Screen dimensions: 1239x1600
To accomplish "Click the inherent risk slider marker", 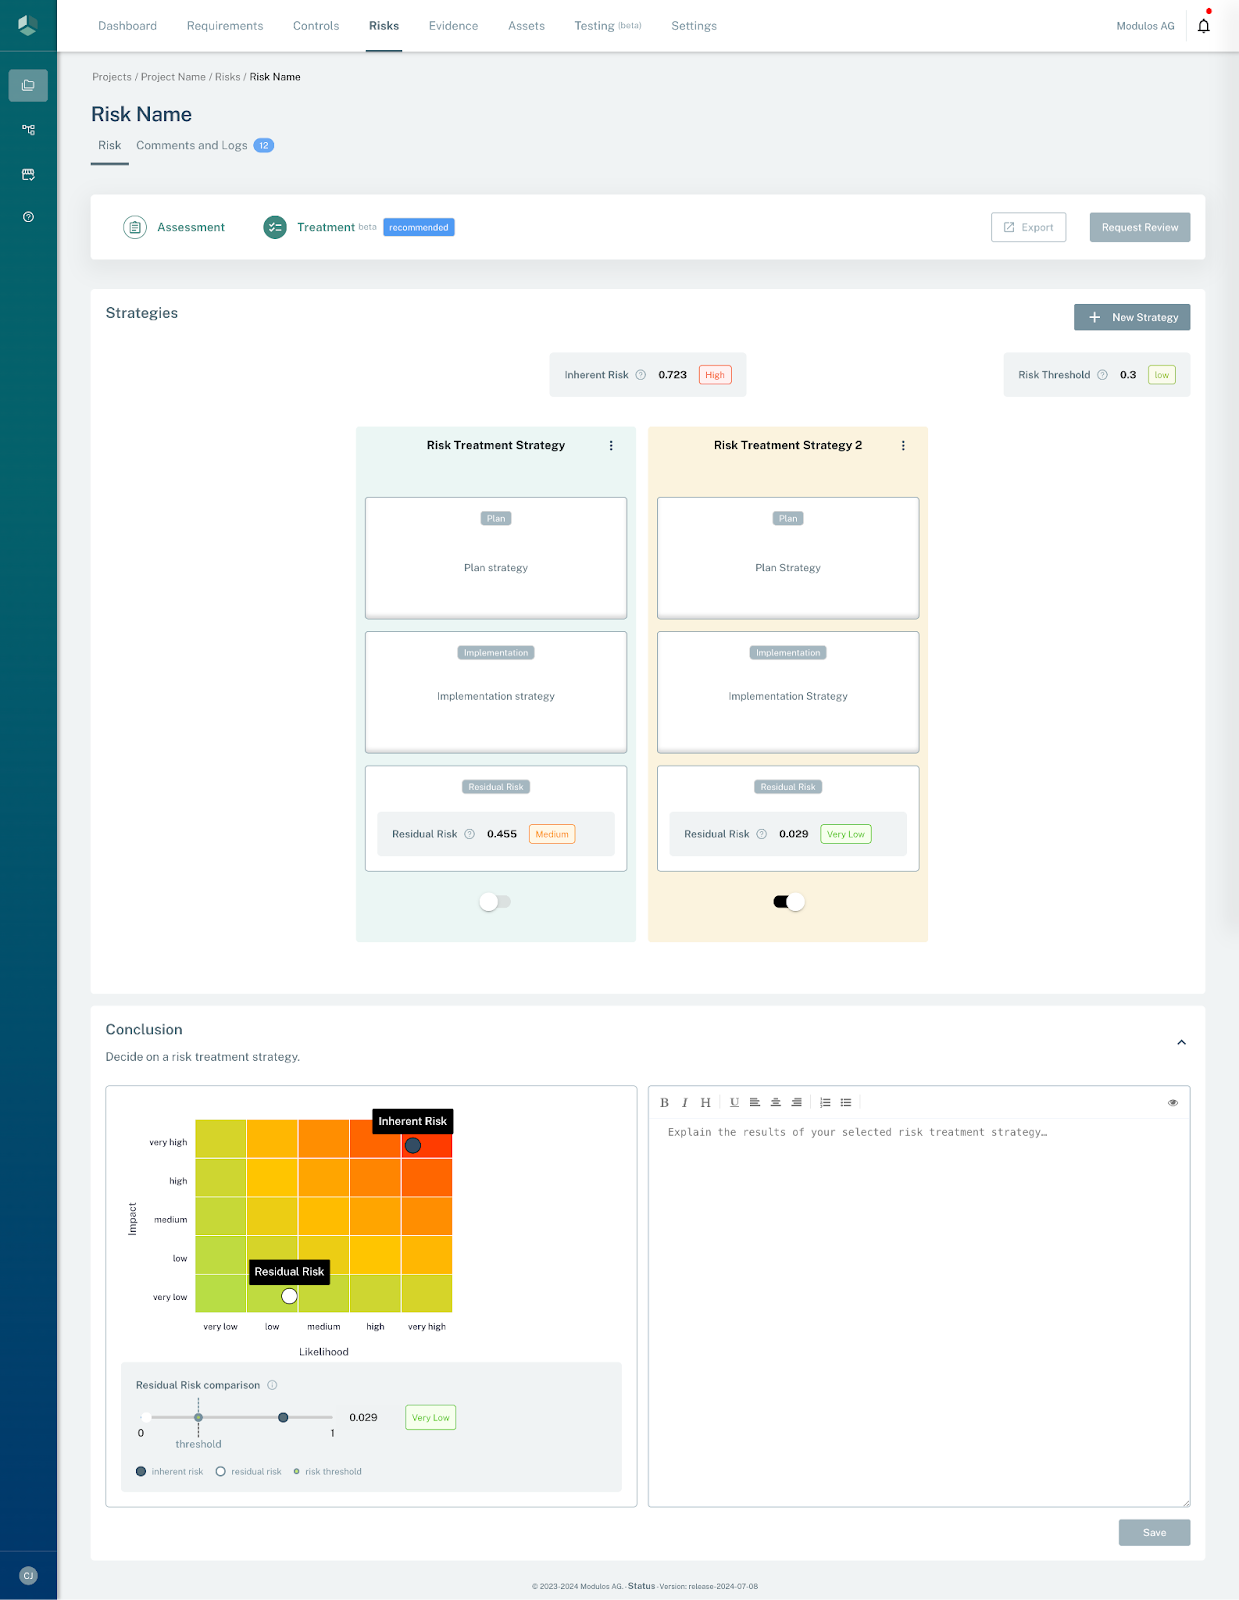I will tap(283, 1417).
